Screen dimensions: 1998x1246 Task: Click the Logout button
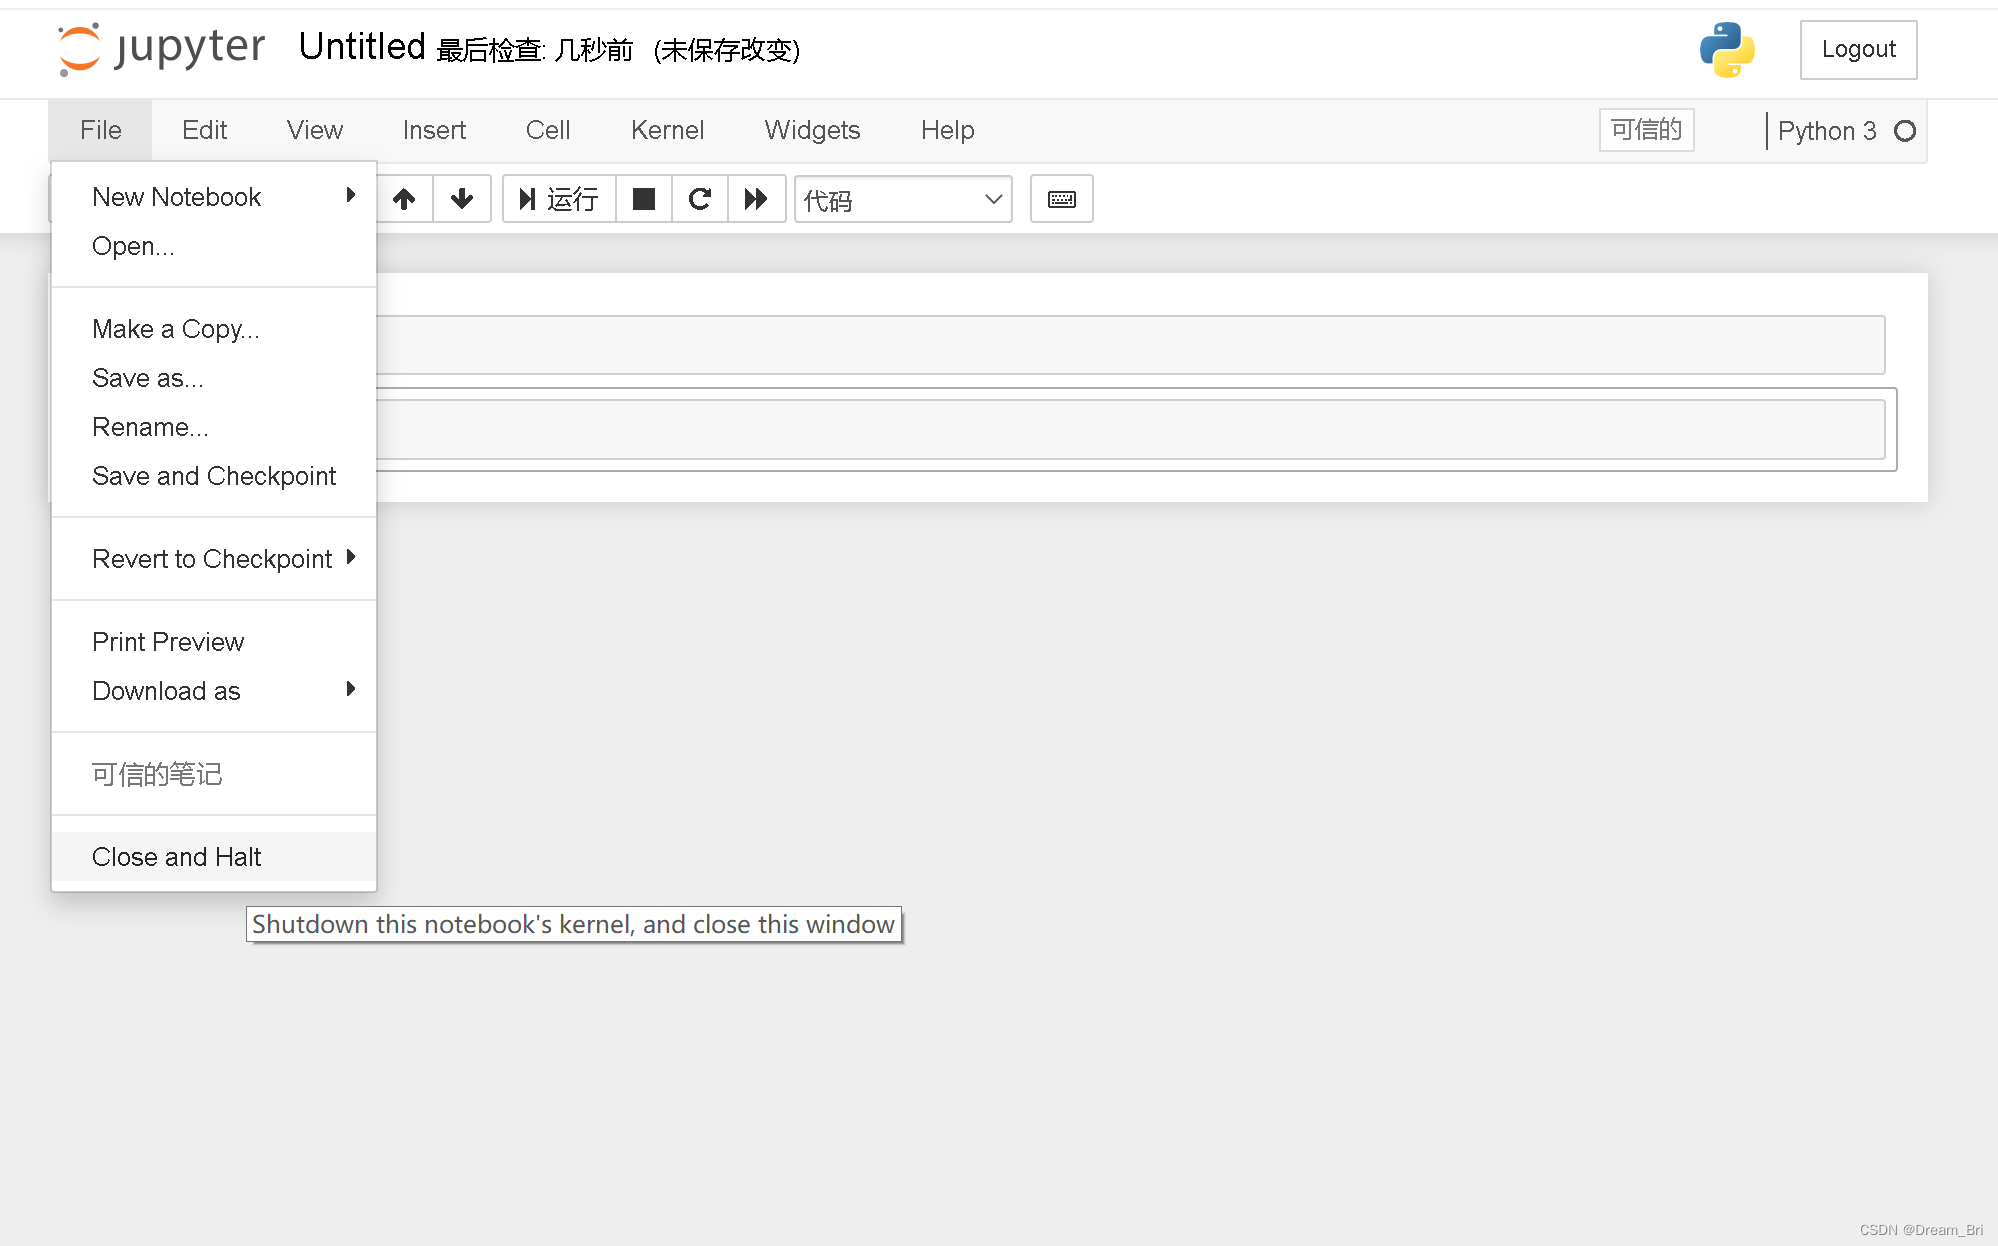(1858, 49)
